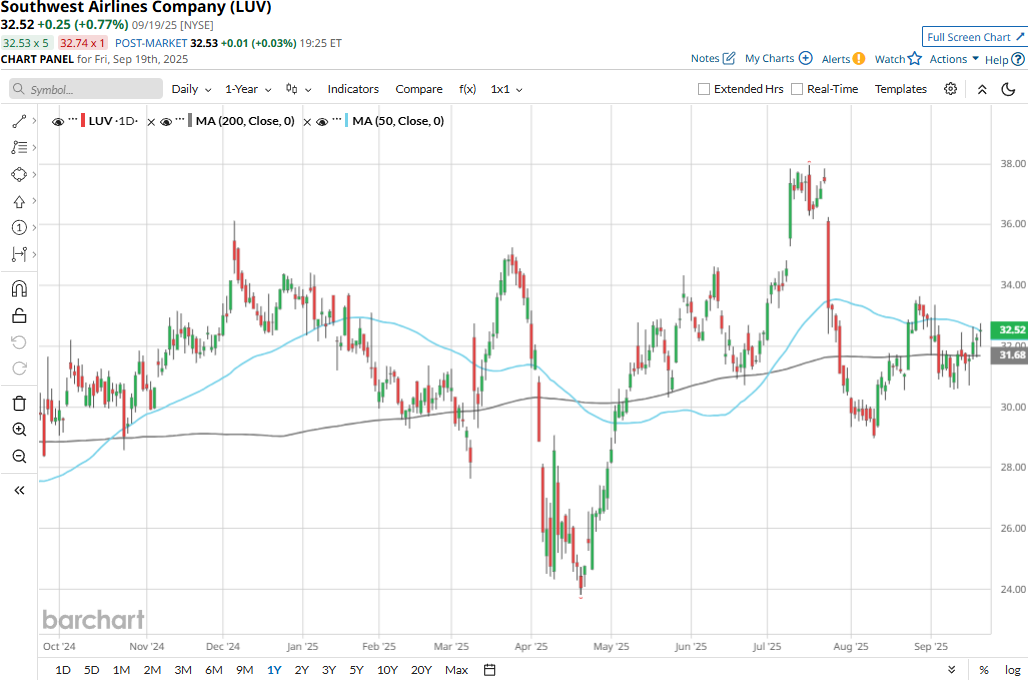Open the candlestick chart type selector
This screenshot has height=680, width=1028.
(298, 89)
